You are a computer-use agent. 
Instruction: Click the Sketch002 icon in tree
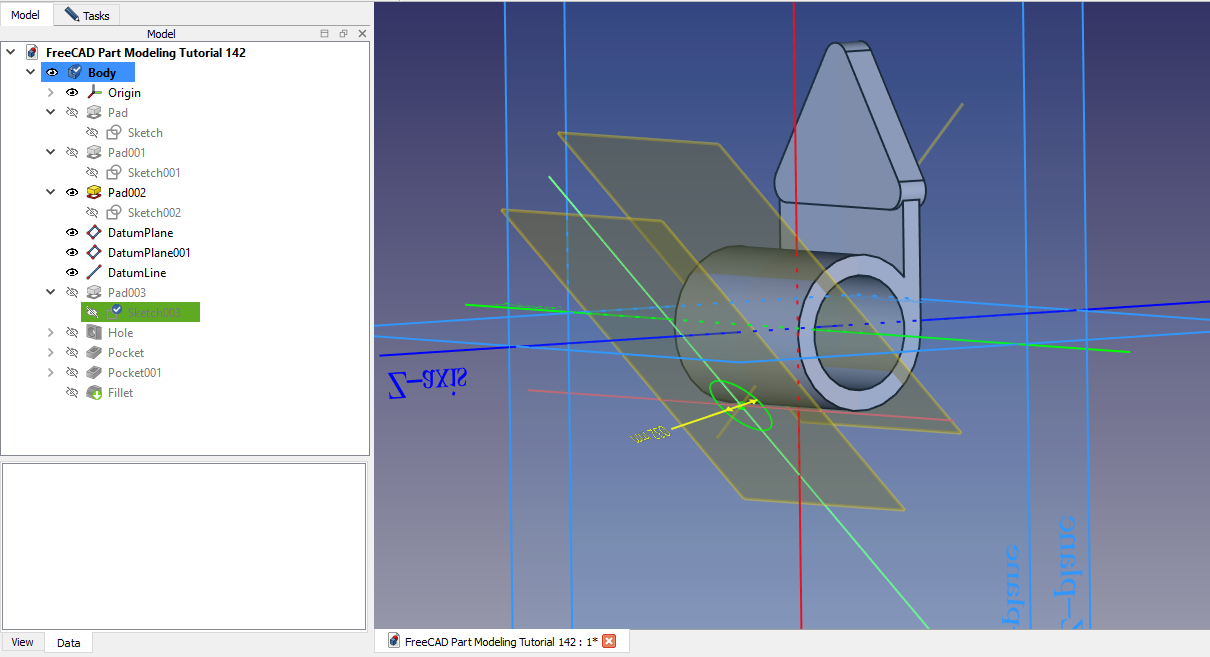tap(115, 213)
